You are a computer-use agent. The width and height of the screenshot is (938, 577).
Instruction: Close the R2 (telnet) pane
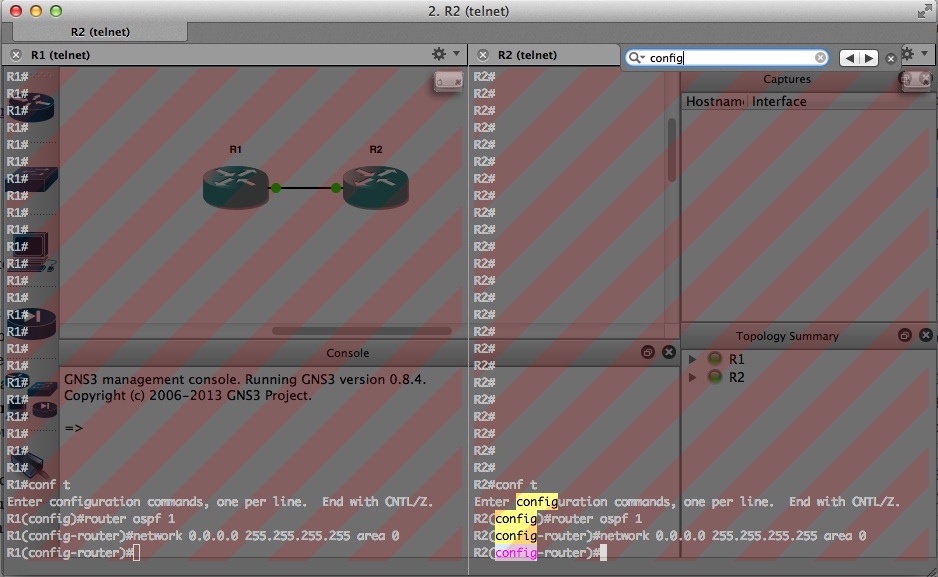[x=483, y=55]
